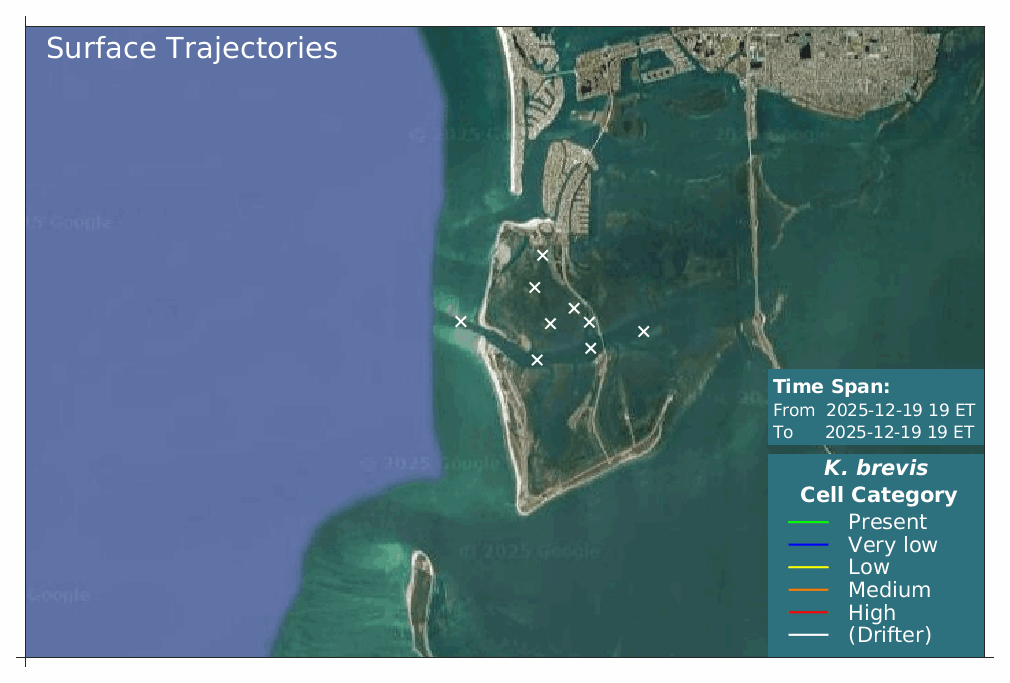Click the drifter X just below the cluster center
The height and width of the screenshot is (683, 1010).
click(x=592, y=349)
